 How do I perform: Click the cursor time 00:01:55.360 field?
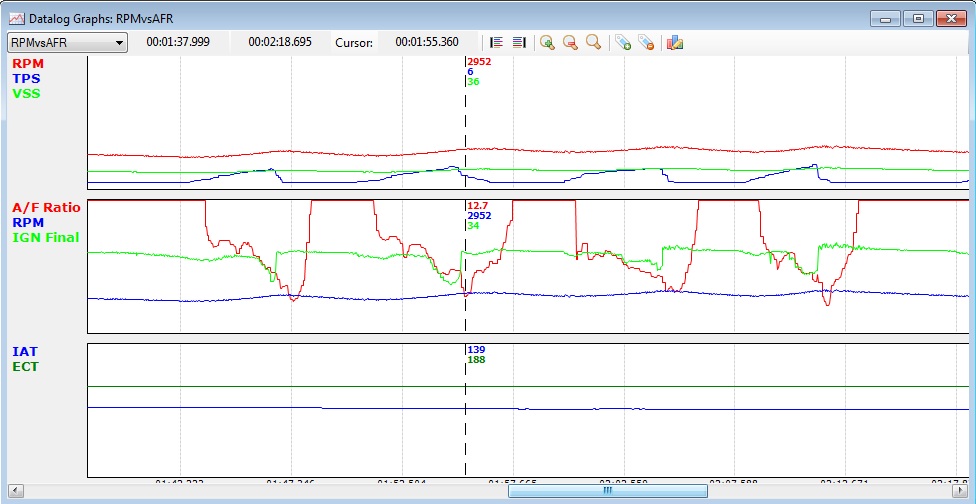tap(427, 42)
